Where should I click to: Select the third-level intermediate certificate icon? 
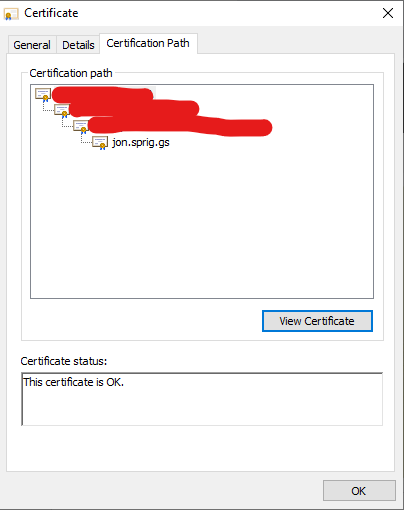tap(81, 127)
